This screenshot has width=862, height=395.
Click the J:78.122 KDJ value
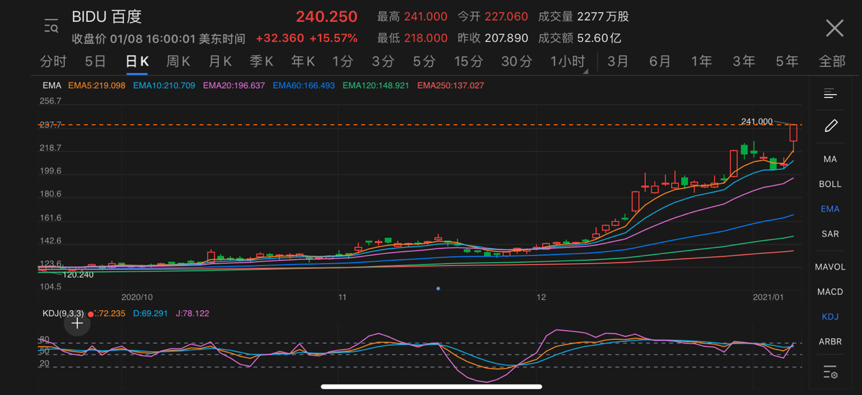[x=192, y=313]
